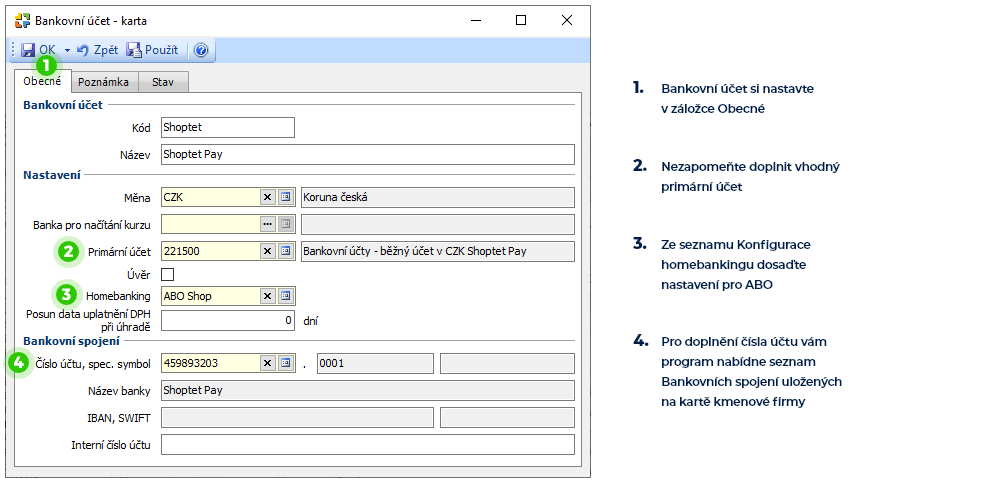This screenshot has height=482, width=984.
Task: Click the application icon in title bar
Action: [22, 21]
